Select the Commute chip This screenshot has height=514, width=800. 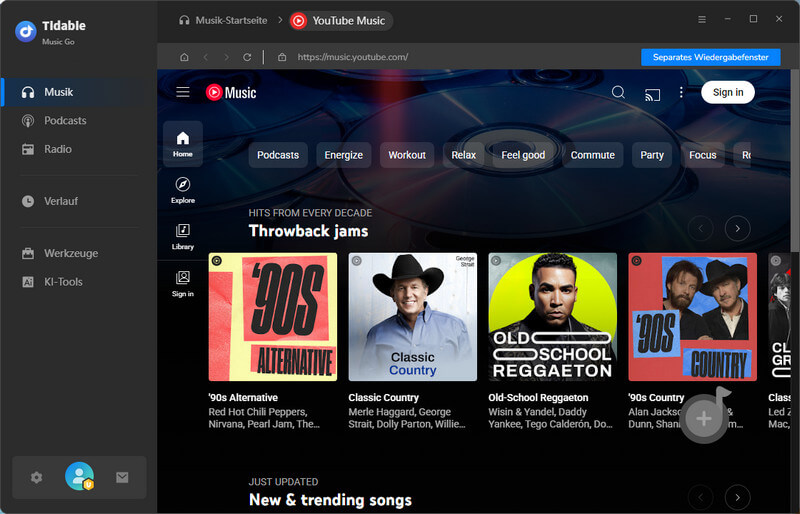pos(592,155)
